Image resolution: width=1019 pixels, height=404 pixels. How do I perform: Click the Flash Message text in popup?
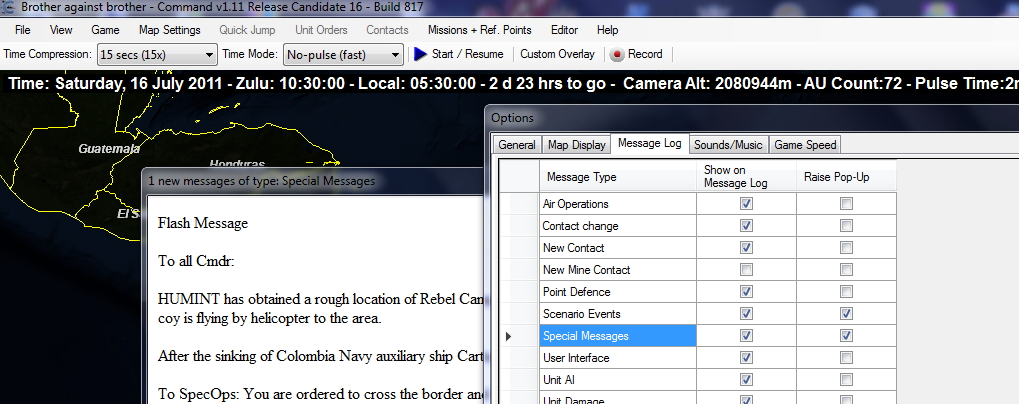[203, 223]
